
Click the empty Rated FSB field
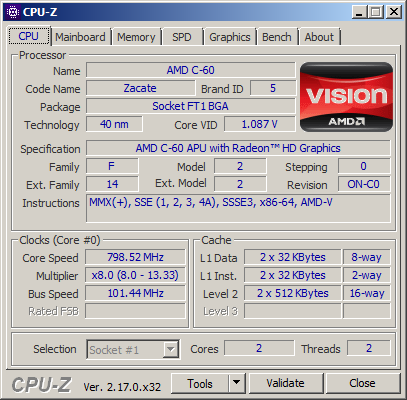pyautogui.click(x=135, y=311)
